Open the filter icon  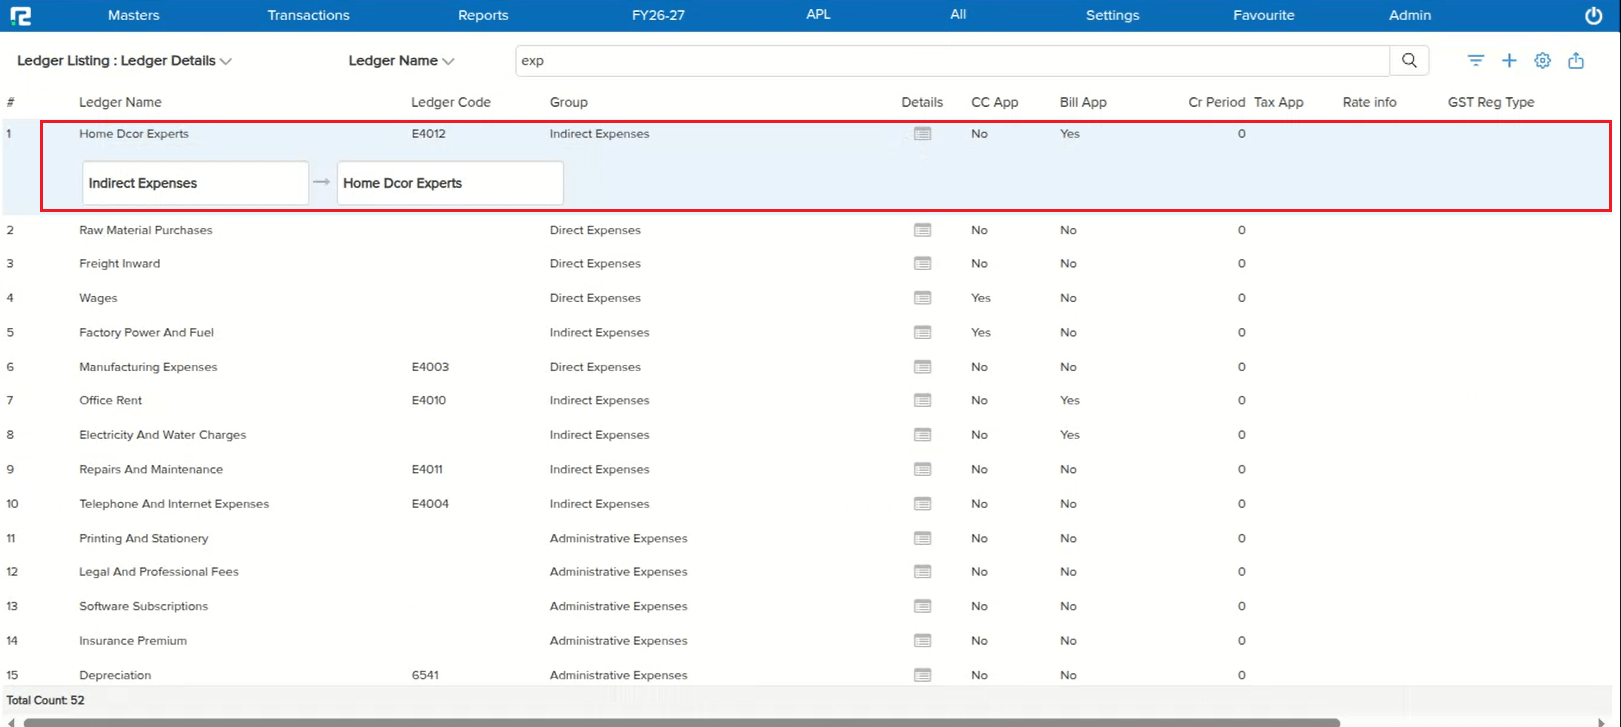coord(1476,60)
